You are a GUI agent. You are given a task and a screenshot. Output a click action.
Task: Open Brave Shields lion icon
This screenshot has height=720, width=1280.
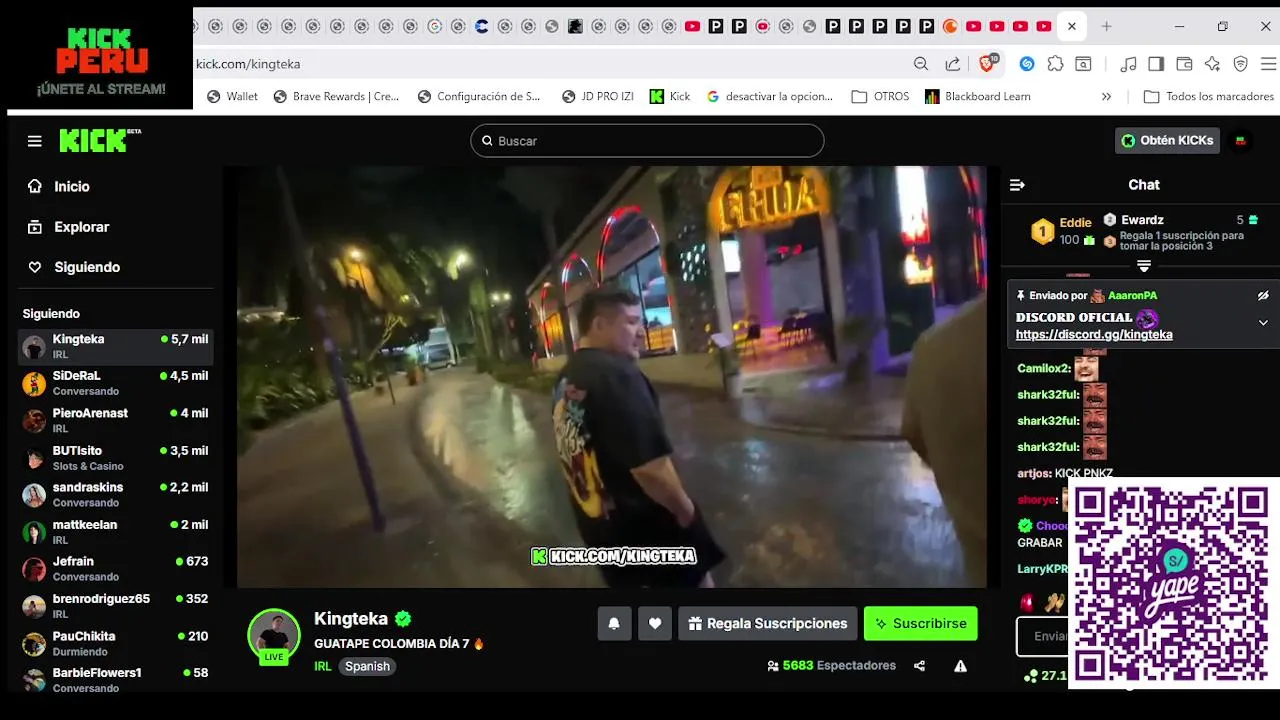(988, 63)
